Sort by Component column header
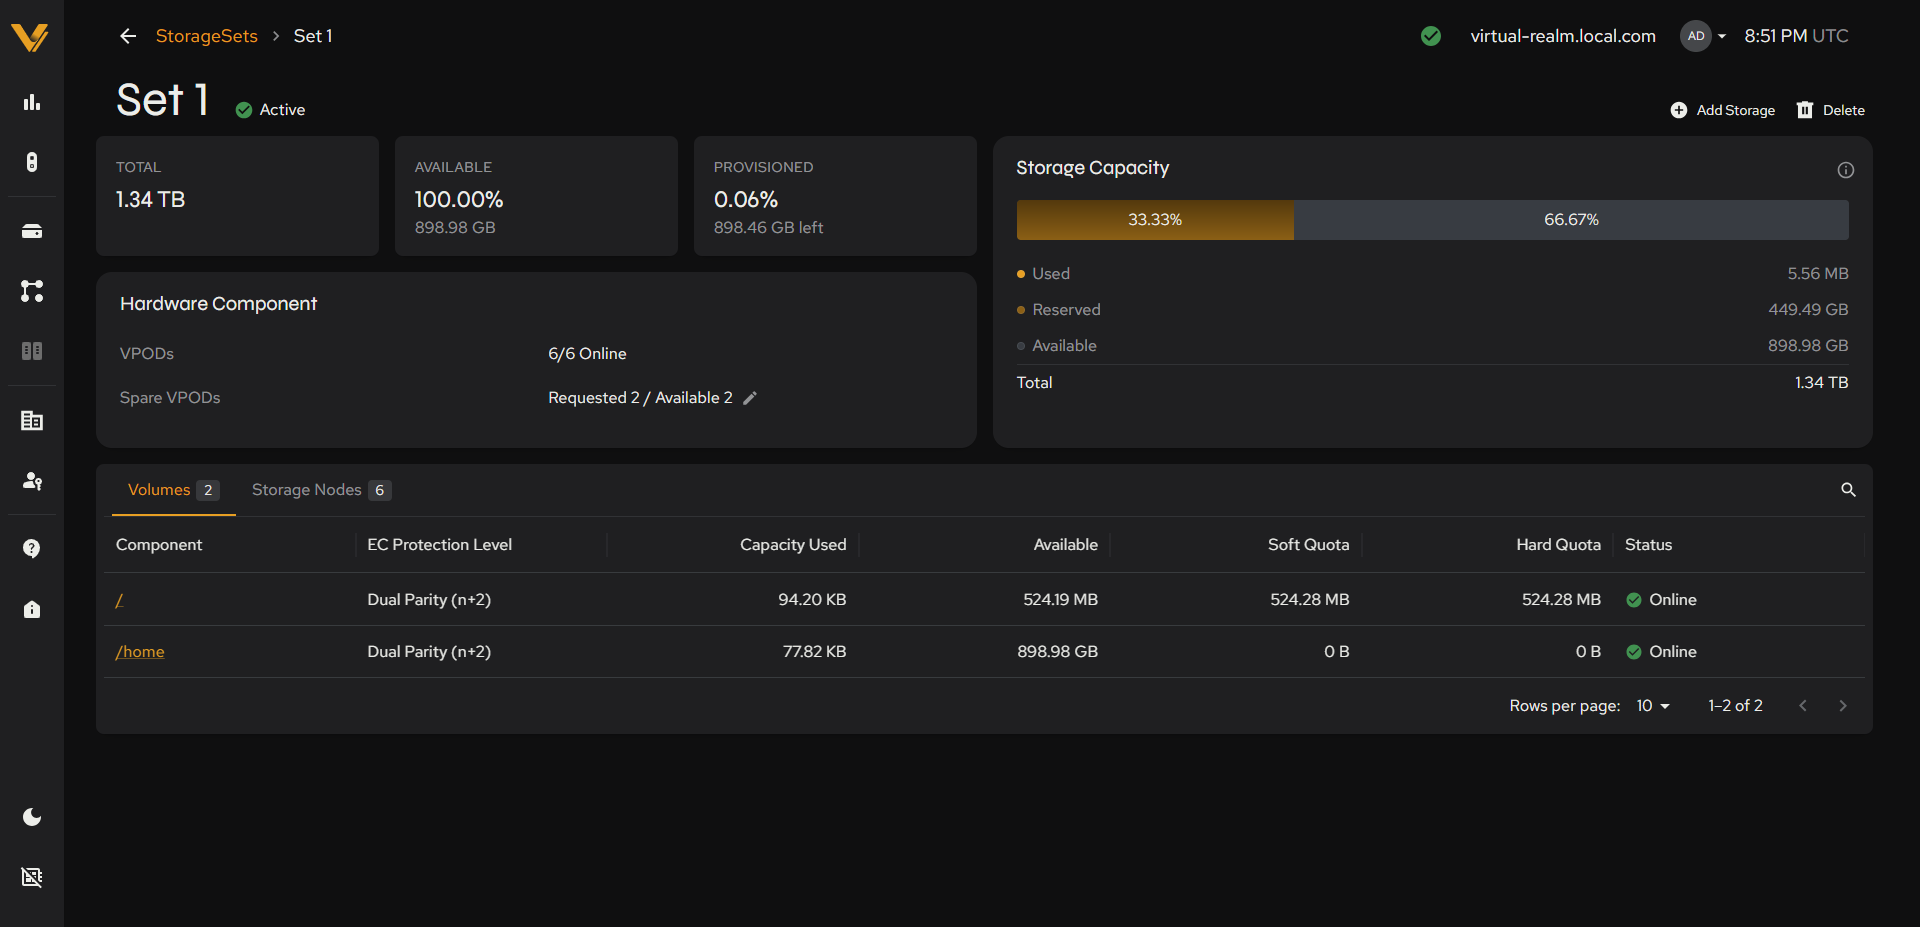 click(159, 545)
